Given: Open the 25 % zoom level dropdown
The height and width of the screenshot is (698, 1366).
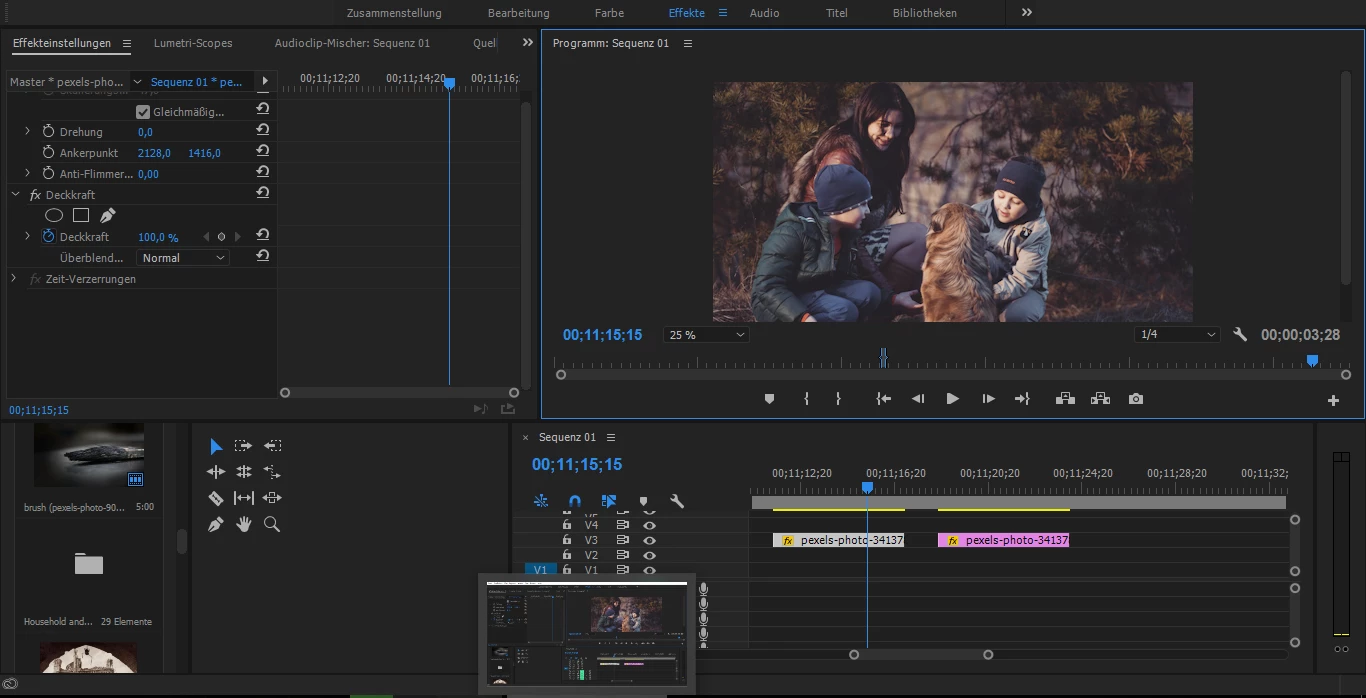Looking at the screenshot, I should pos(706,335).
